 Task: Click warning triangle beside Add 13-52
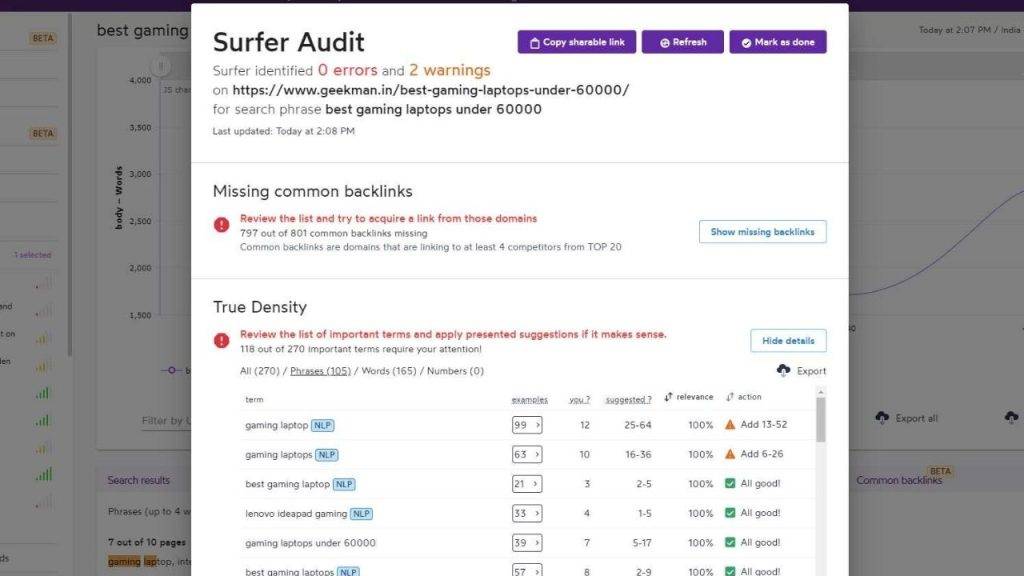[730, 424]
